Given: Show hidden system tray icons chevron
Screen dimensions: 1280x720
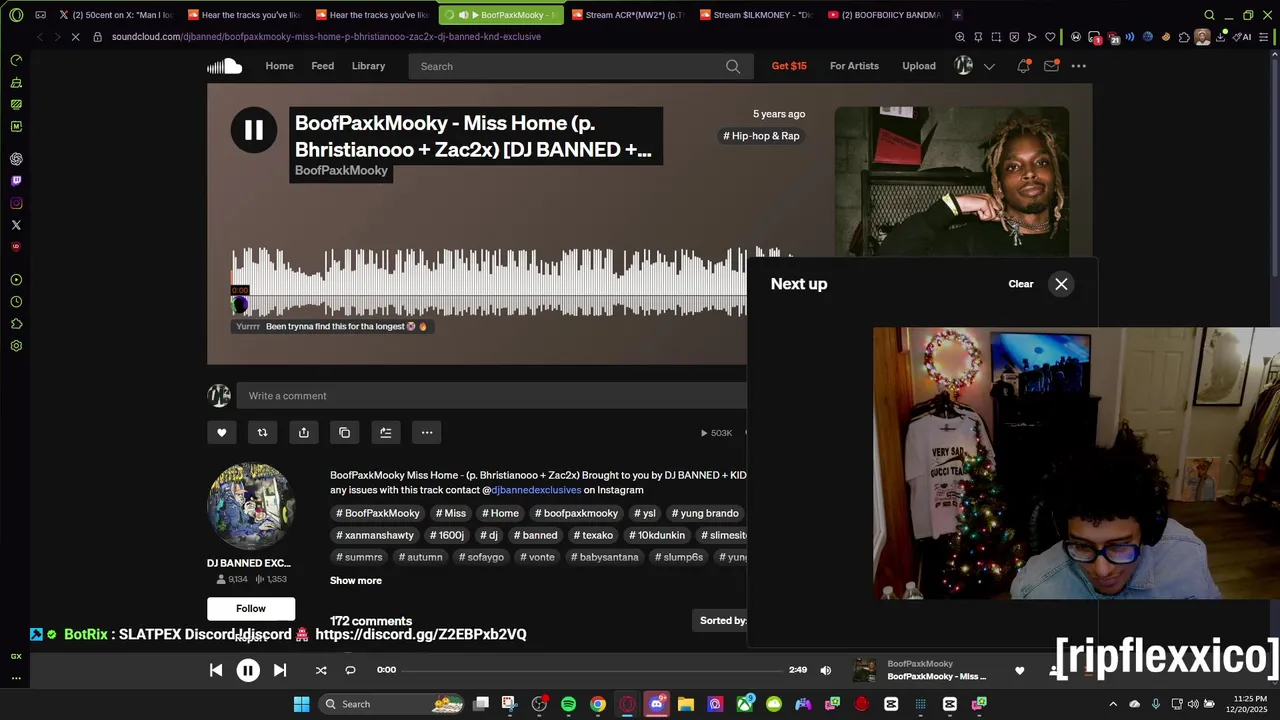Looking at the screenshot, I should [1113, 704].
